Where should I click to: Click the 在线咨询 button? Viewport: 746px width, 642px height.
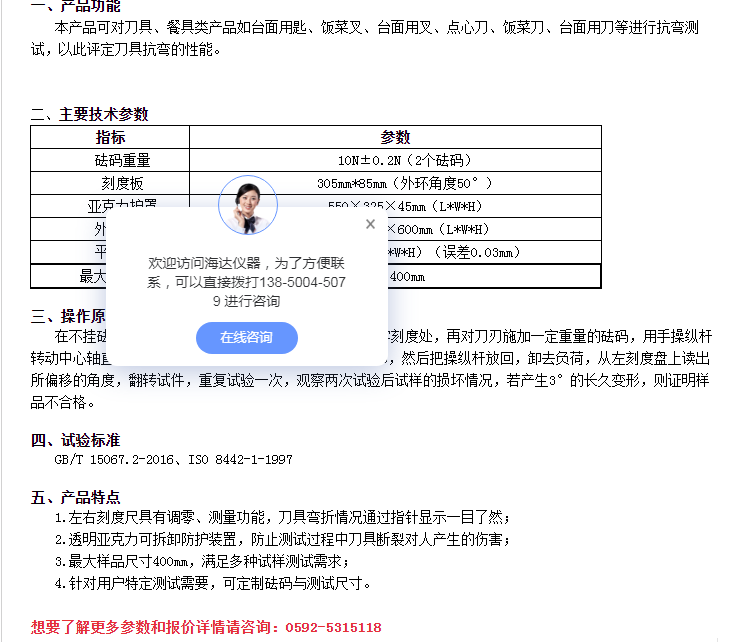(x=247, y=338)
